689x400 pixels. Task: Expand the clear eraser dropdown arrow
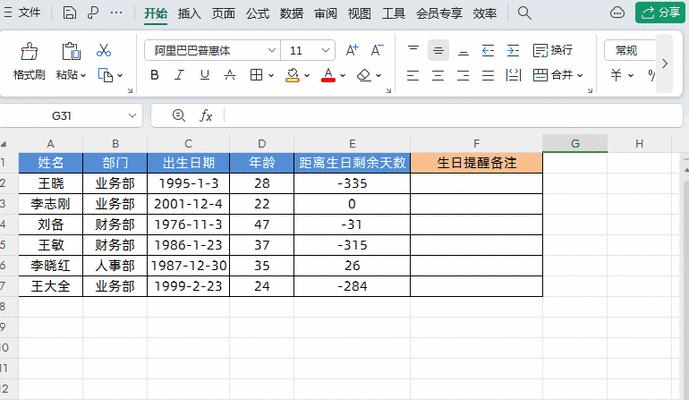[x=378, y=76]
